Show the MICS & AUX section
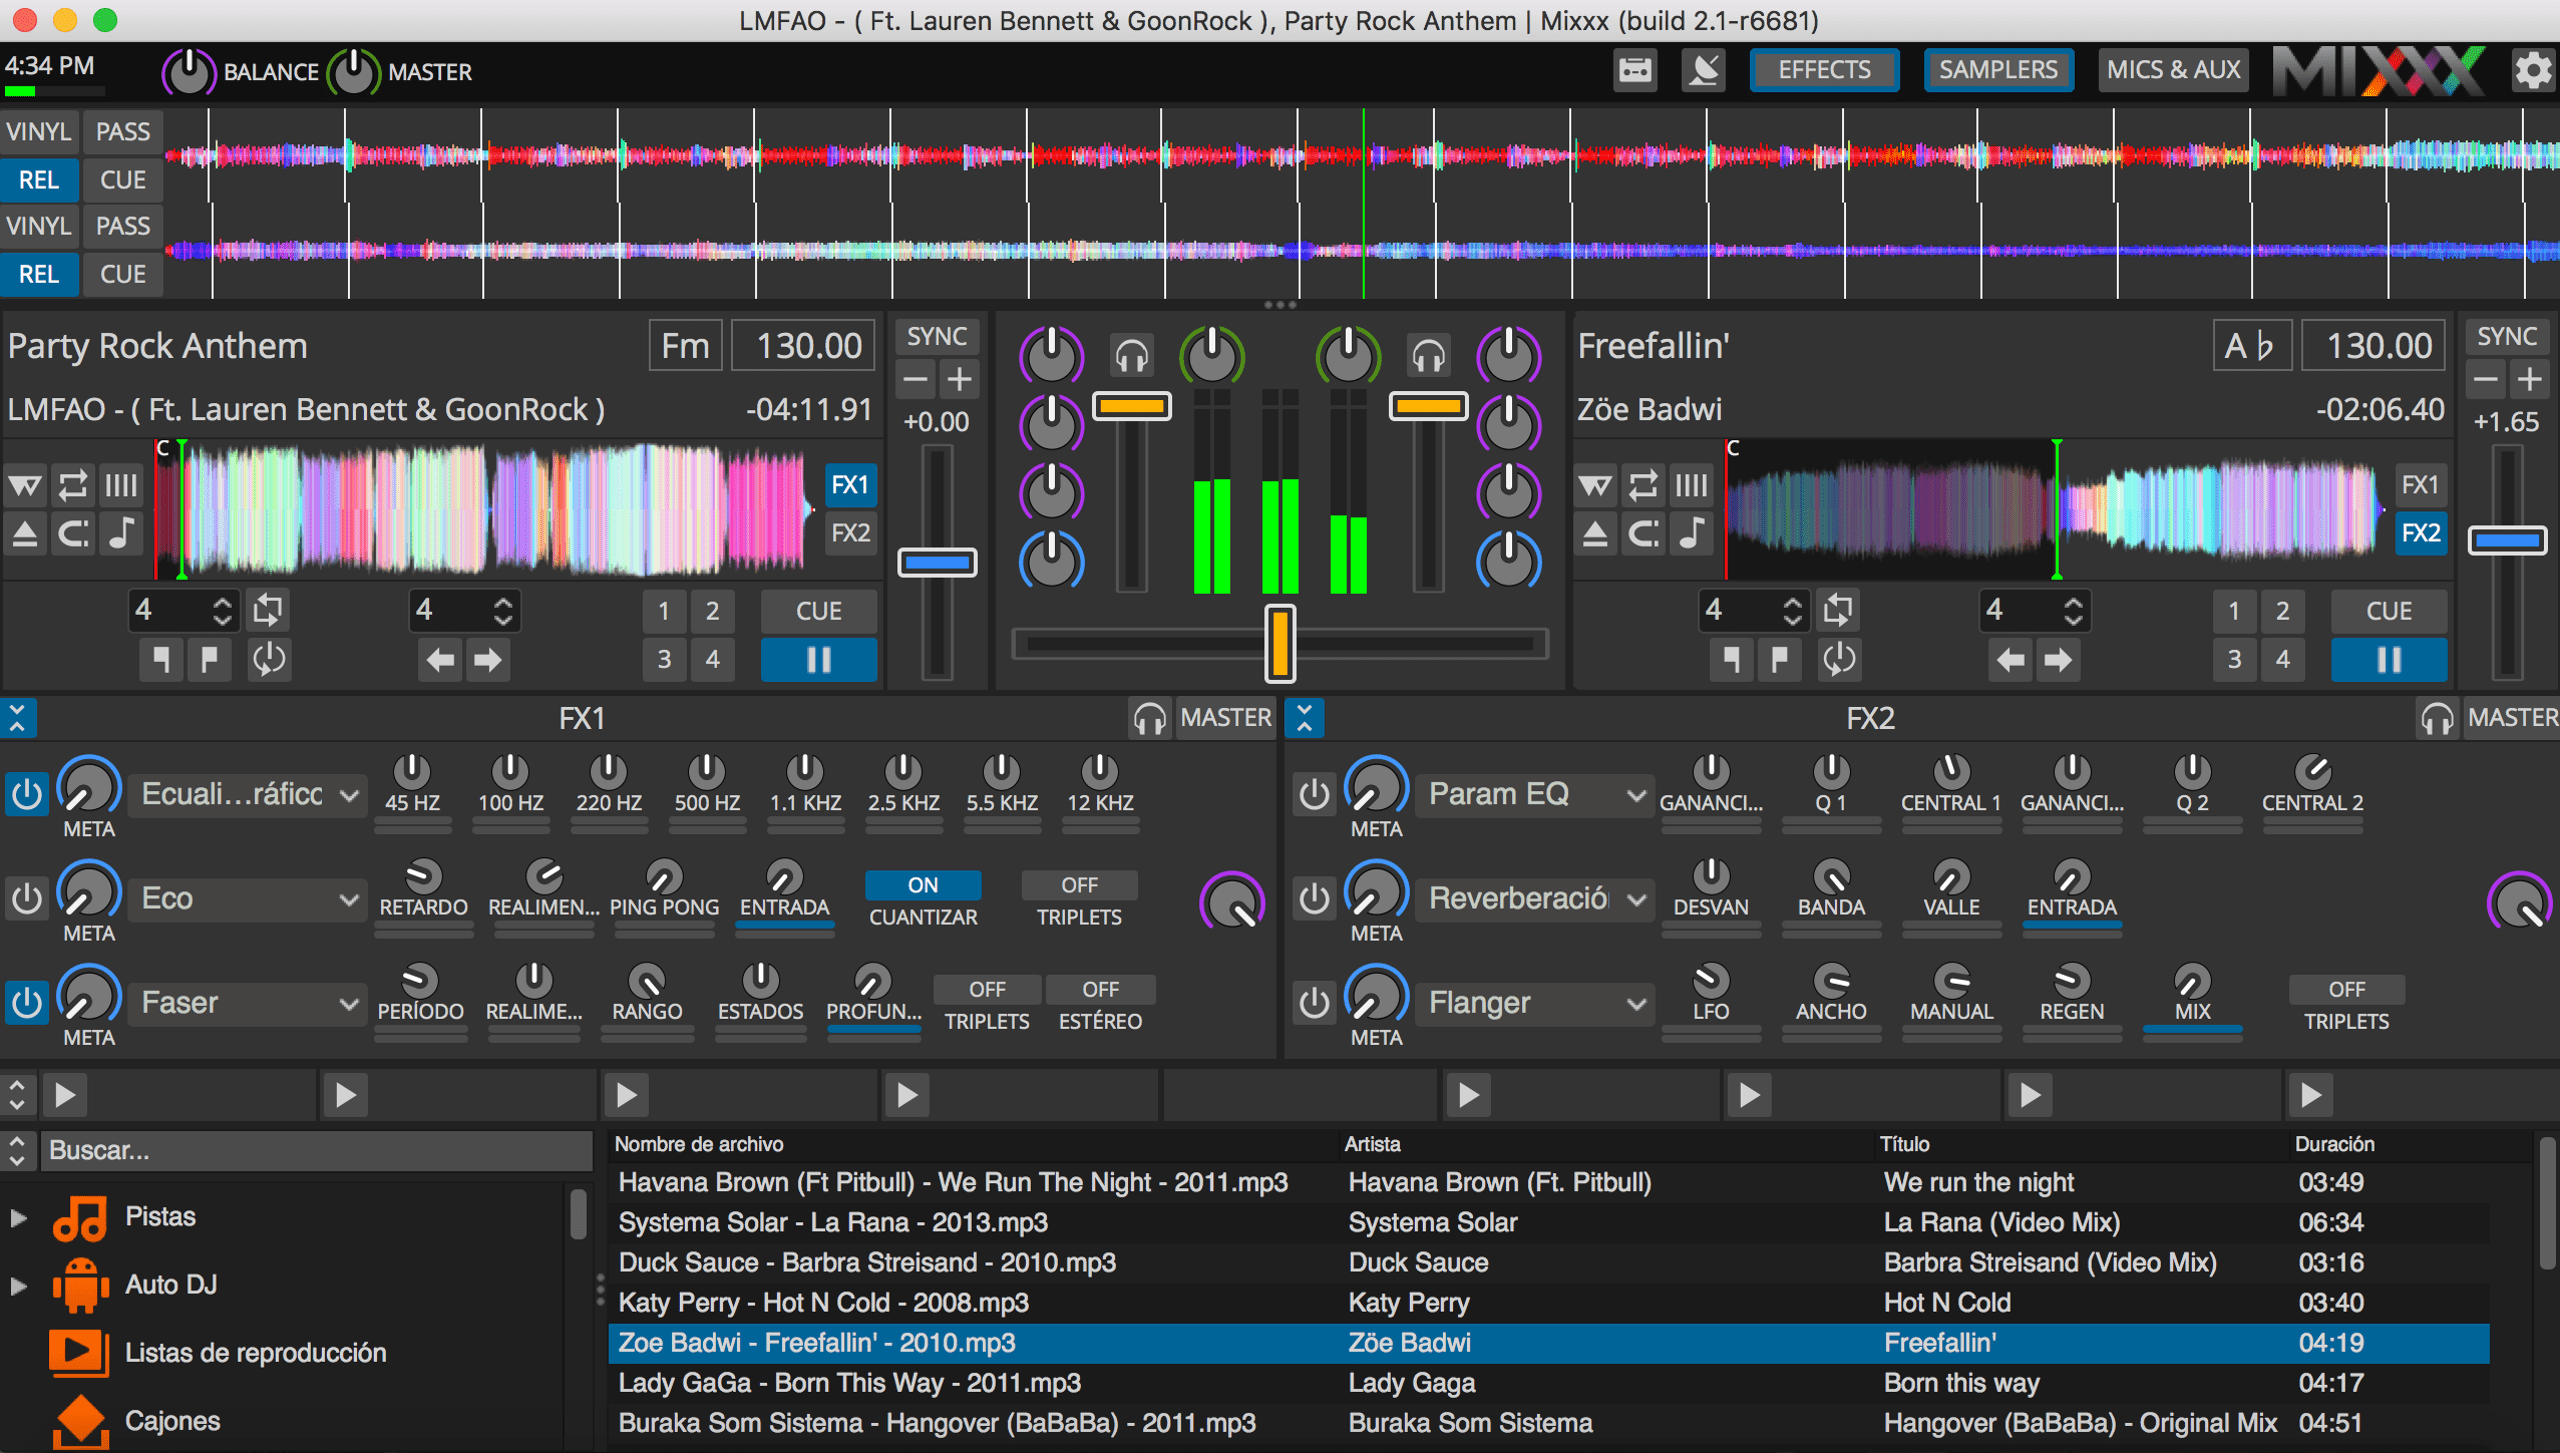 tap(2173, 70)
